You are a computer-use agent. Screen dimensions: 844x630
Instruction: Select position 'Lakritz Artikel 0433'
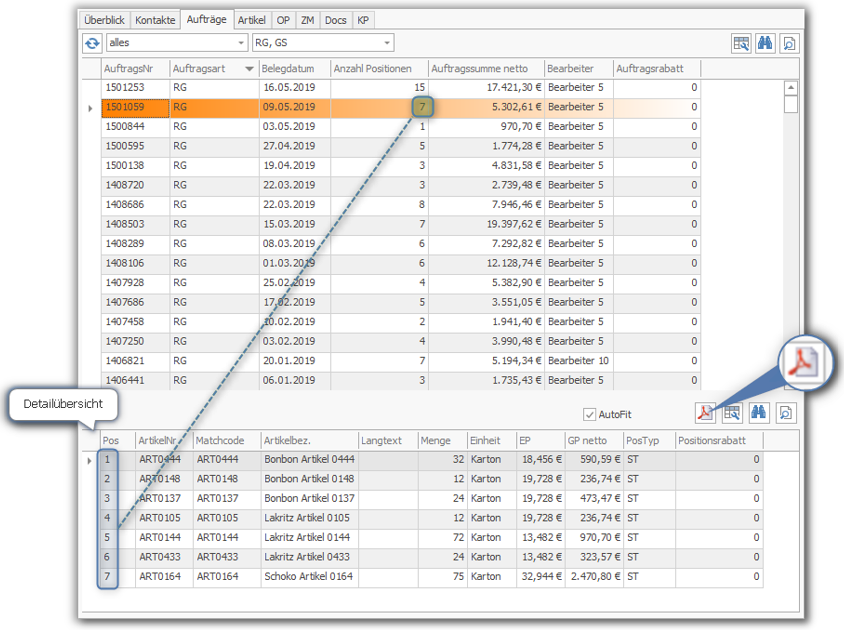click(310, 557)
